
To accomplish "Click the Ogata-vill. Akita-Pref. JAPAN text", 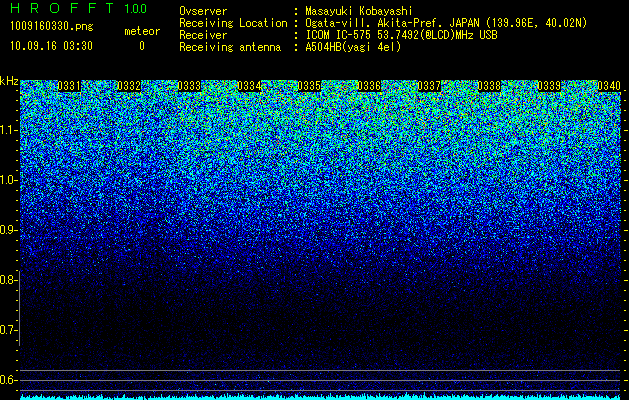I will (446, 23).
